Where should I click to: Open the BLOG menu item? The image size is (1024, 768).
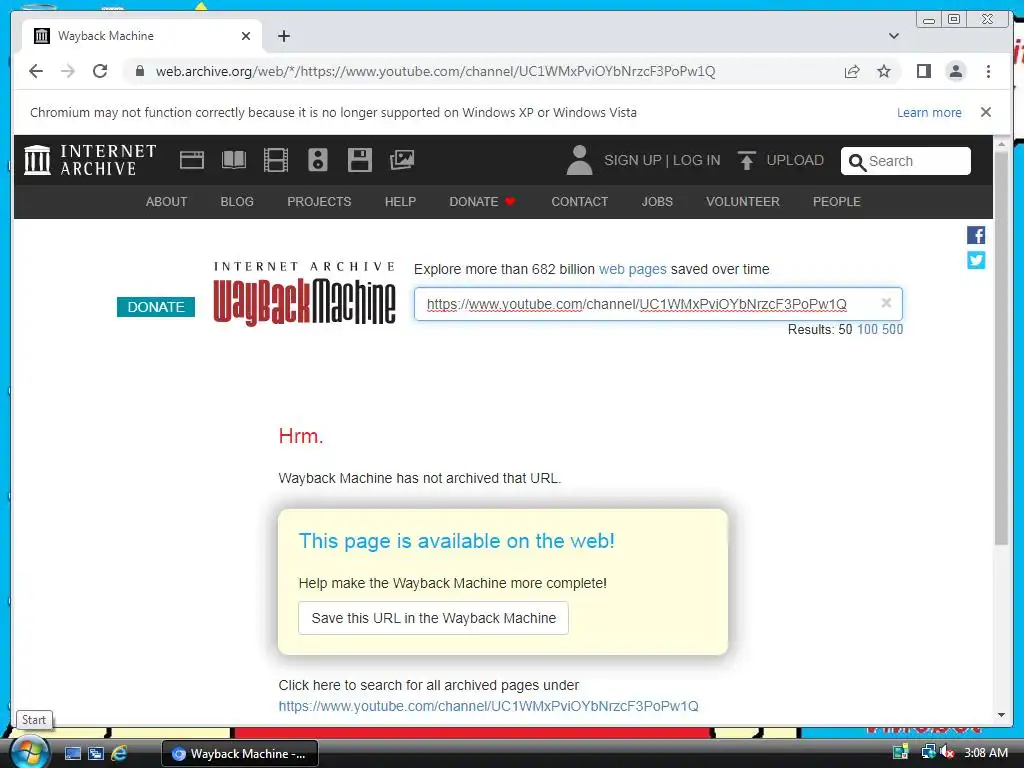pos(237,202)
